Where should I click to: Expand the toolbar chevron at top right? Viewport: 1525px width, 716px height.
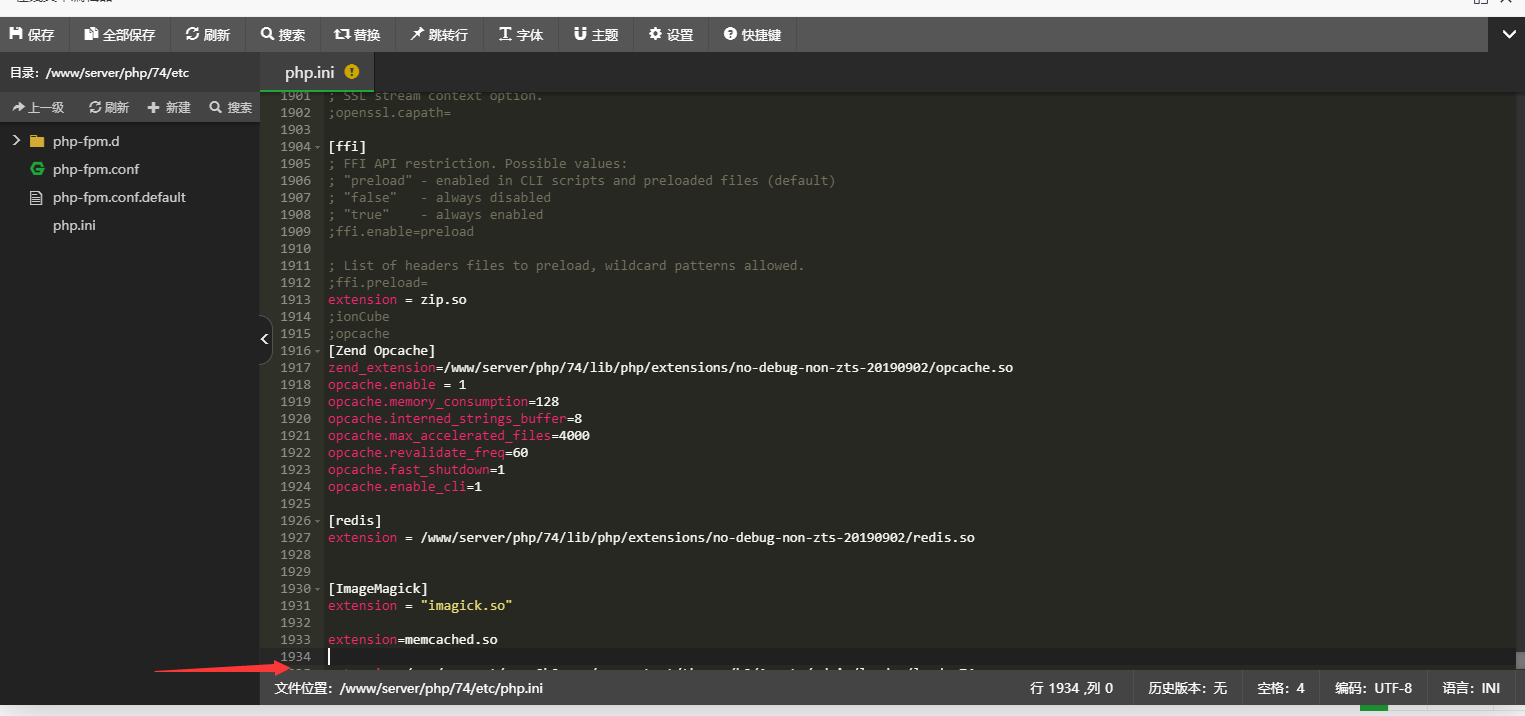tap(1508, 35)
